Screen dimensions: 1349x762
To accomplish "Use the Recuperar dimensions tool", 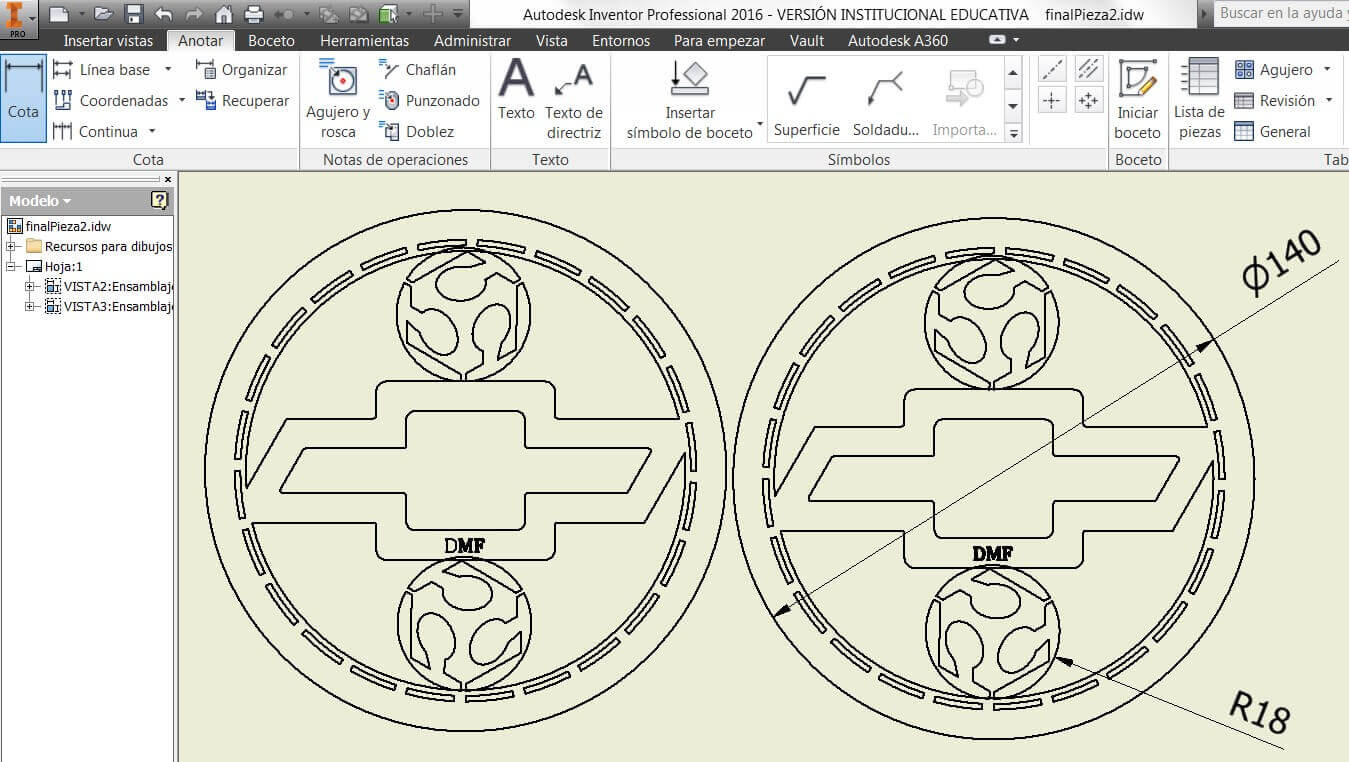I will (x=241, y=101).
